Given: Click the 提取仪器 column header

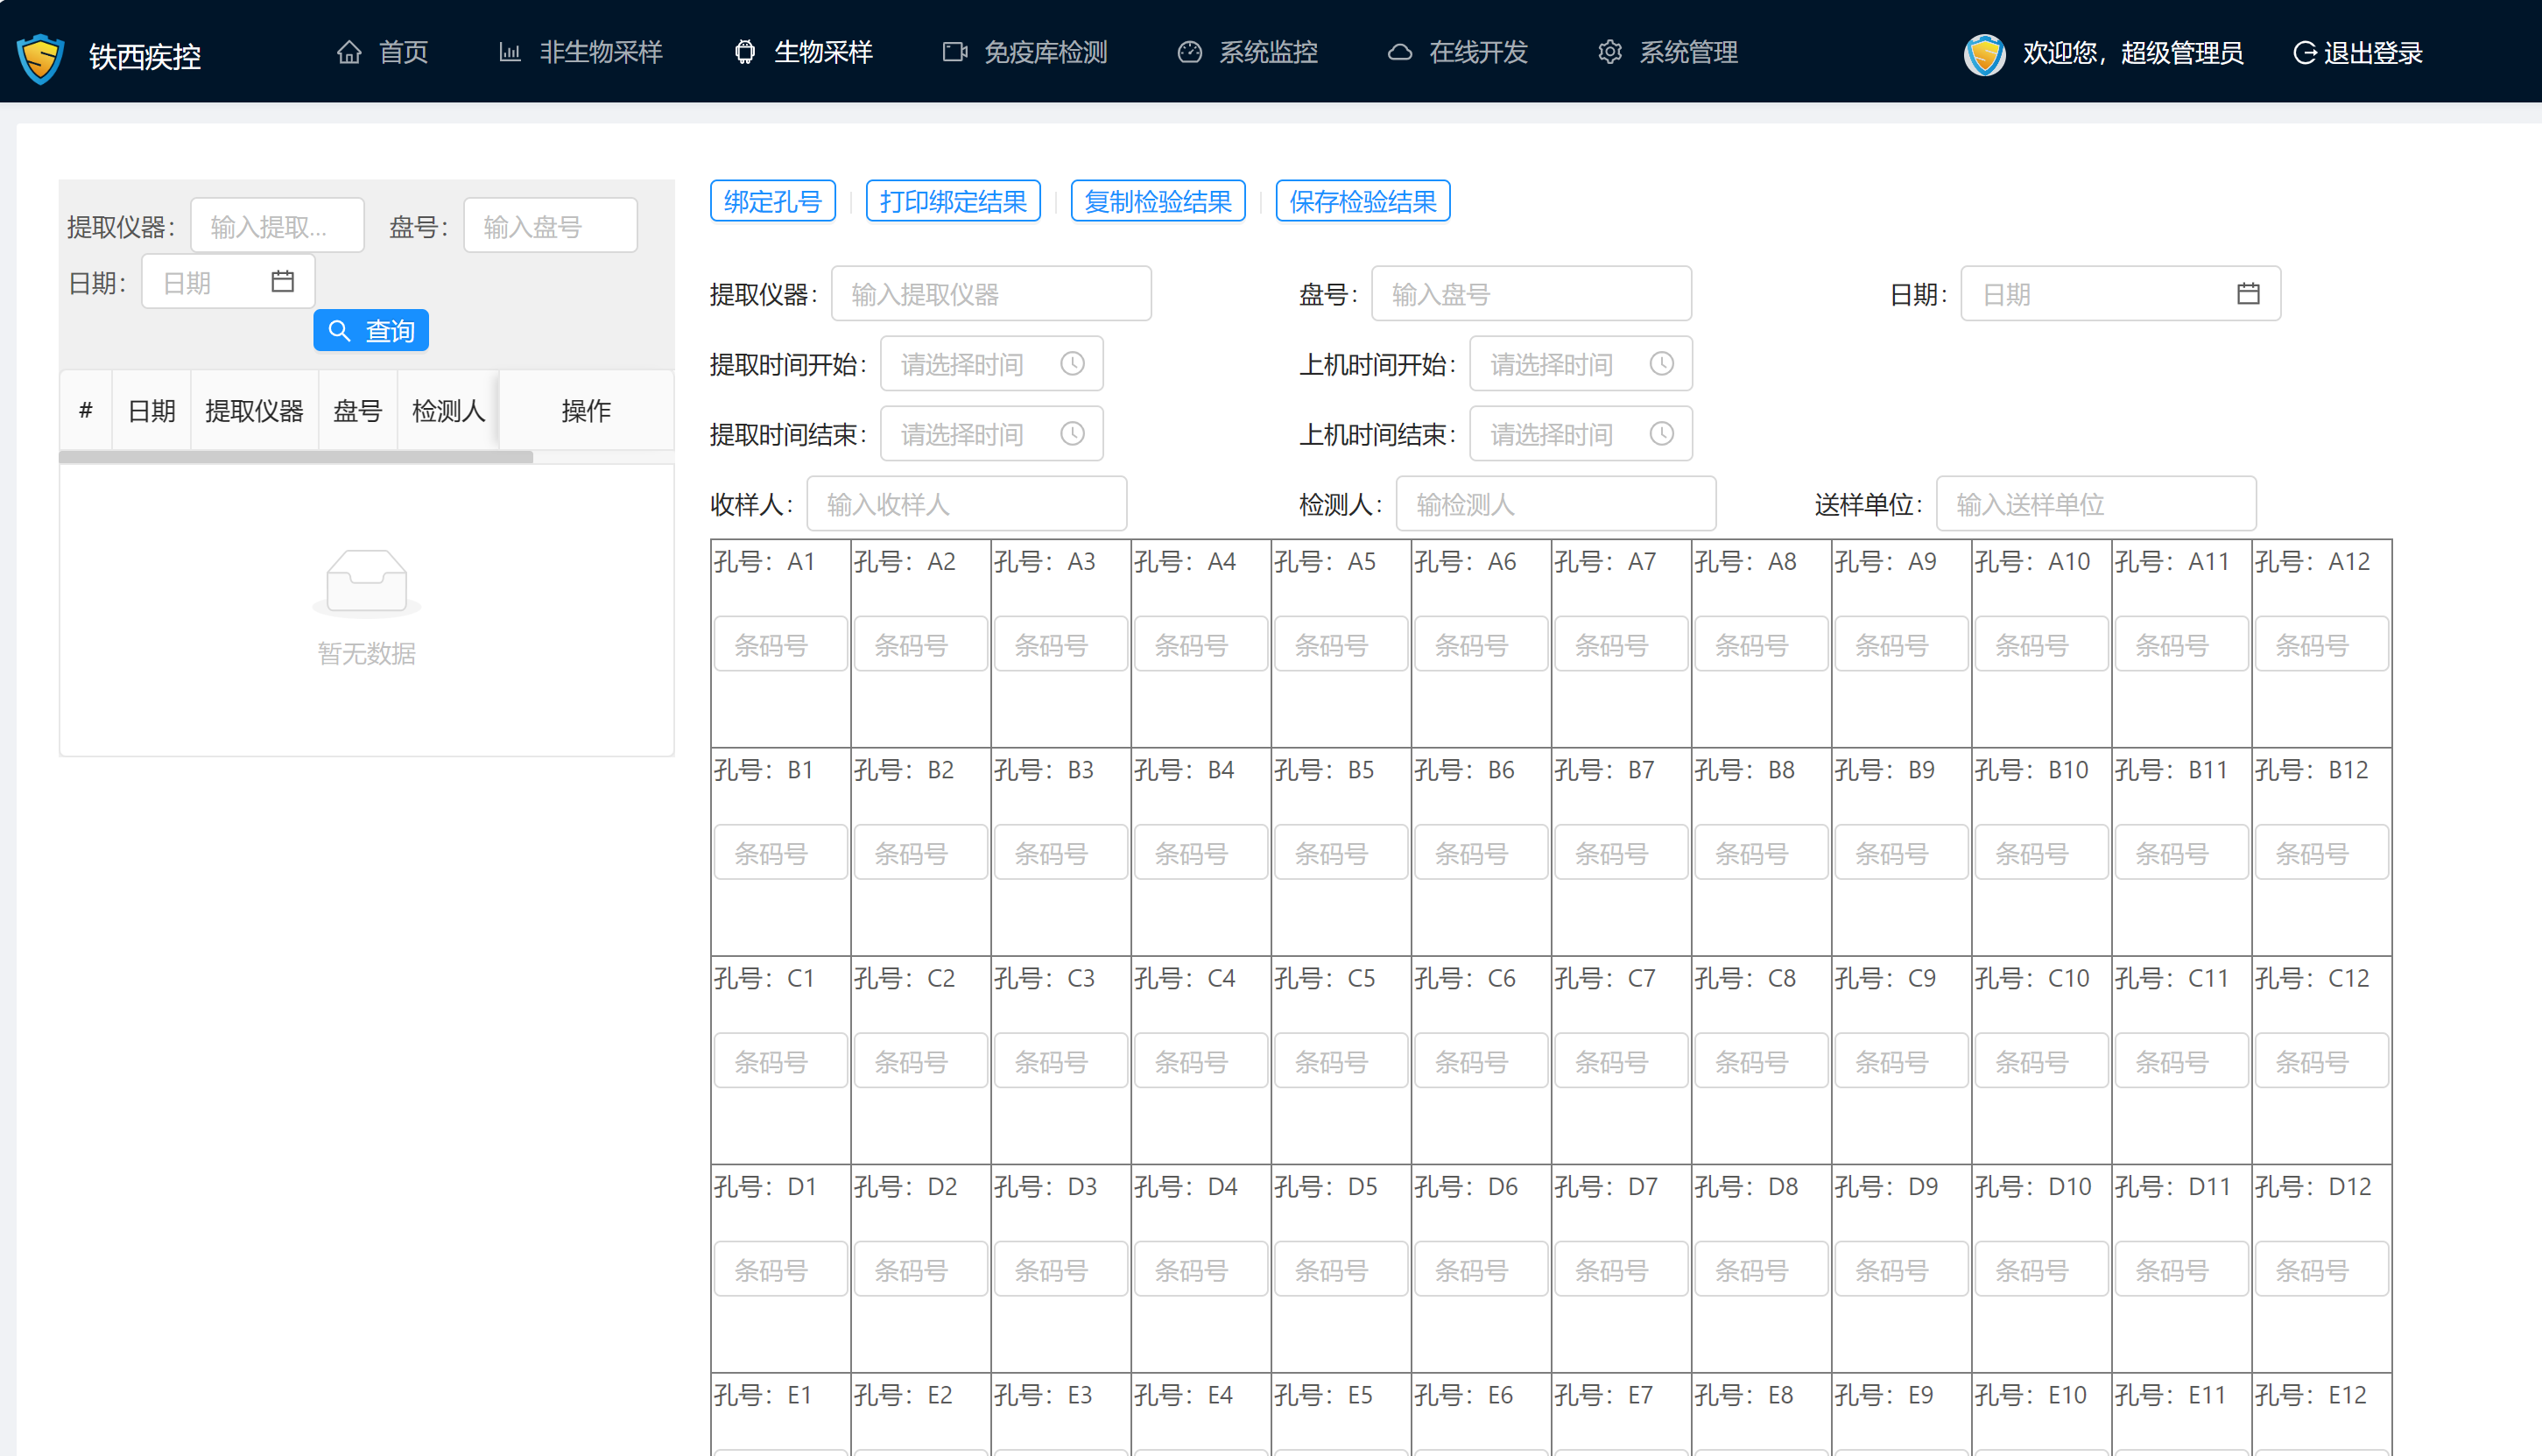Looking at the screenshot, I should pyautogui.click(x=254, y=410).
